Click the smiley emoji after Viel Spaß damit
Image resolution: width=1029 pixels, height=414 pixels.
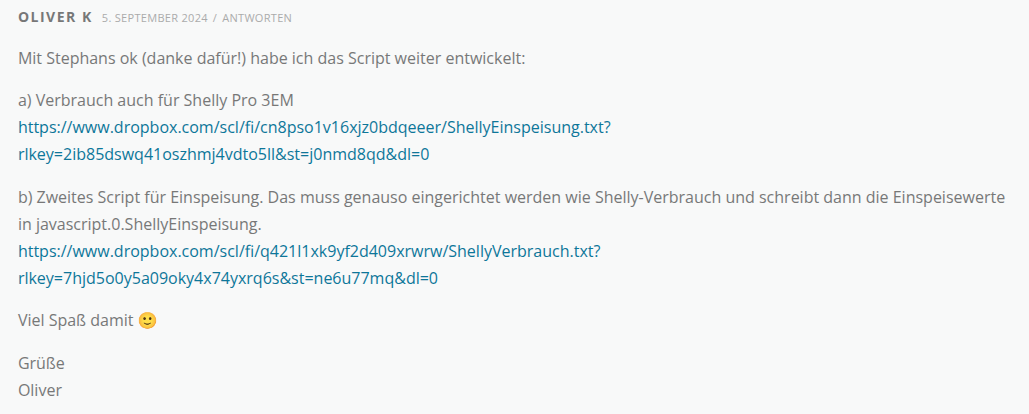[x=147, y=321]
